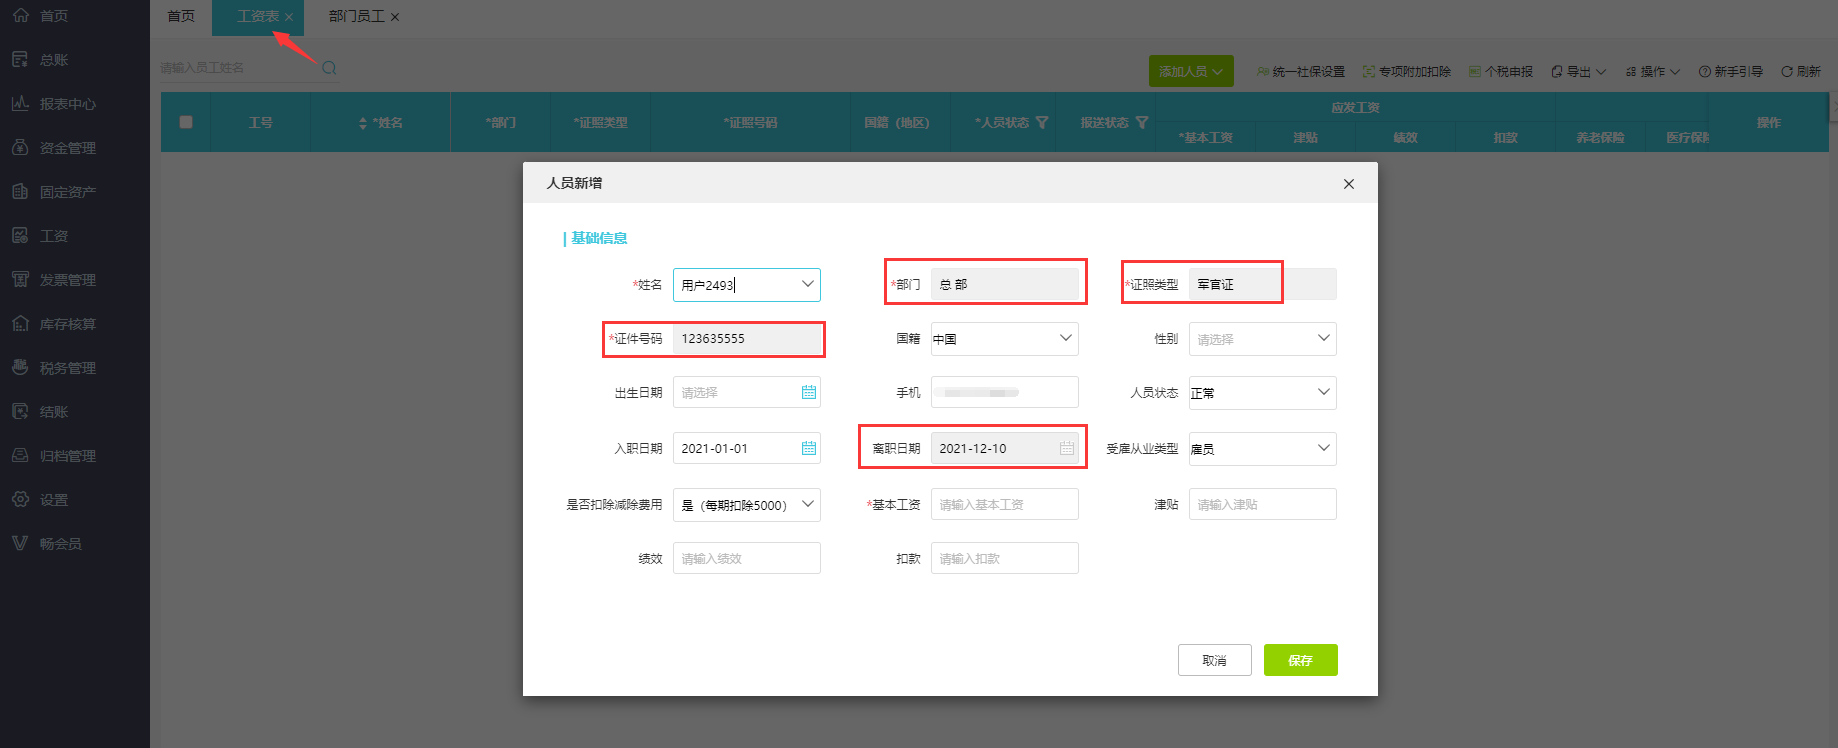Screen dimensions: 1838x748
Task: Click the 人员状态 filter icon
Action: [x=1042, y=123]
